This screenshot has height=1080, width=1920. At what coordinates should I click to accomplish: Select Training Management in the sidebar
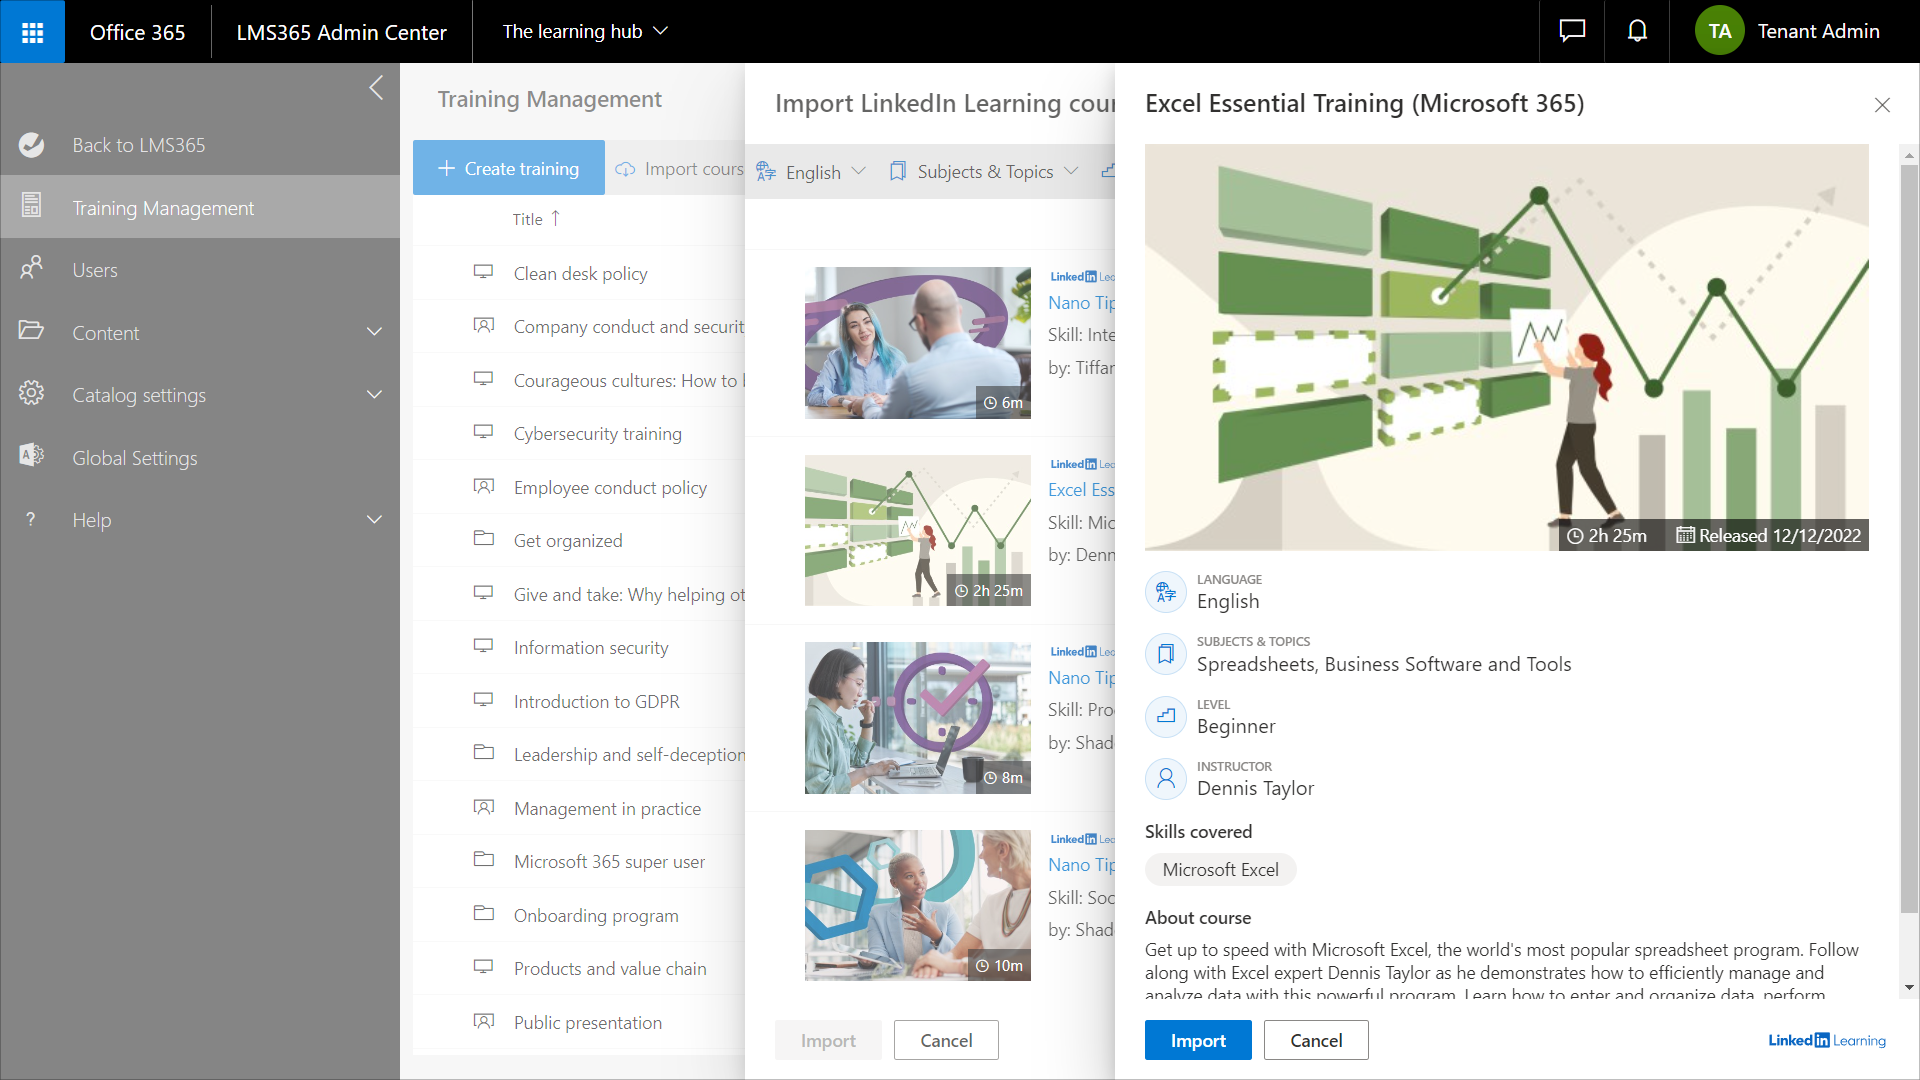(200, 207)
